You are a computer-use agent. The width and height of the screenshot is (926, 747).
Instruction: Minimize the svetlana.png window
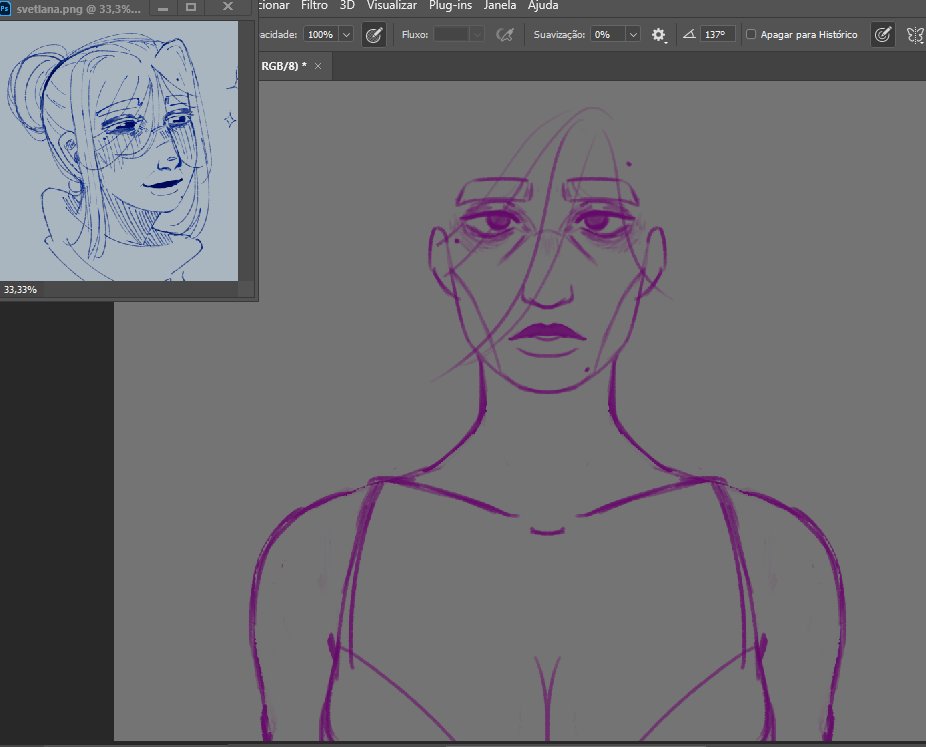(164, 8)
